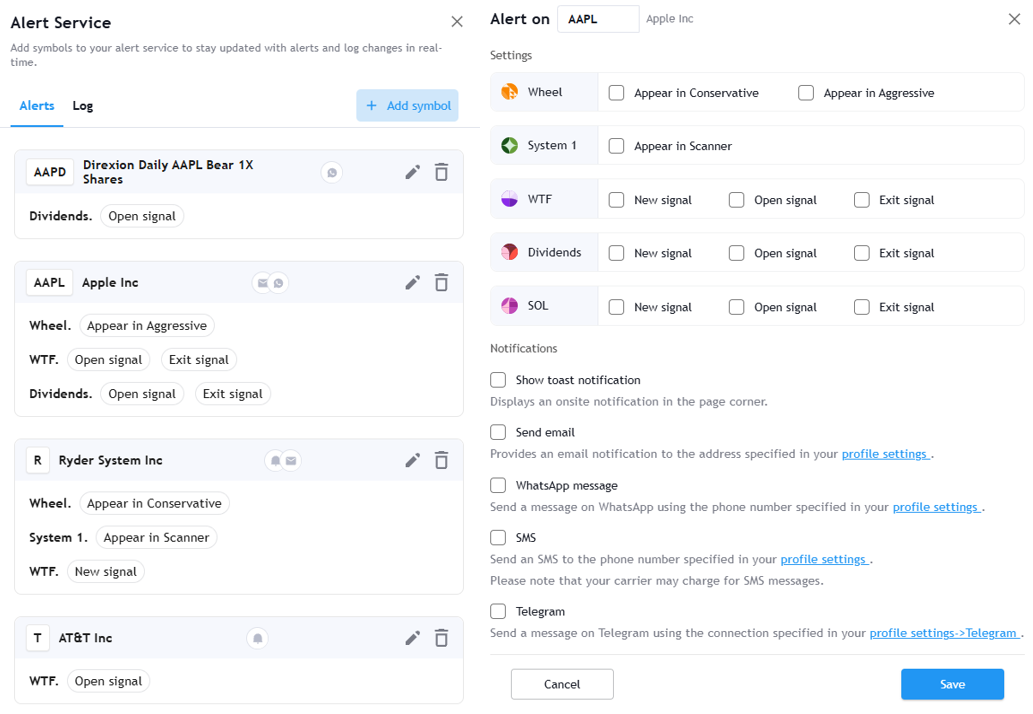
Task: Click the AAPL symbol input field
Action: [598, 19]
